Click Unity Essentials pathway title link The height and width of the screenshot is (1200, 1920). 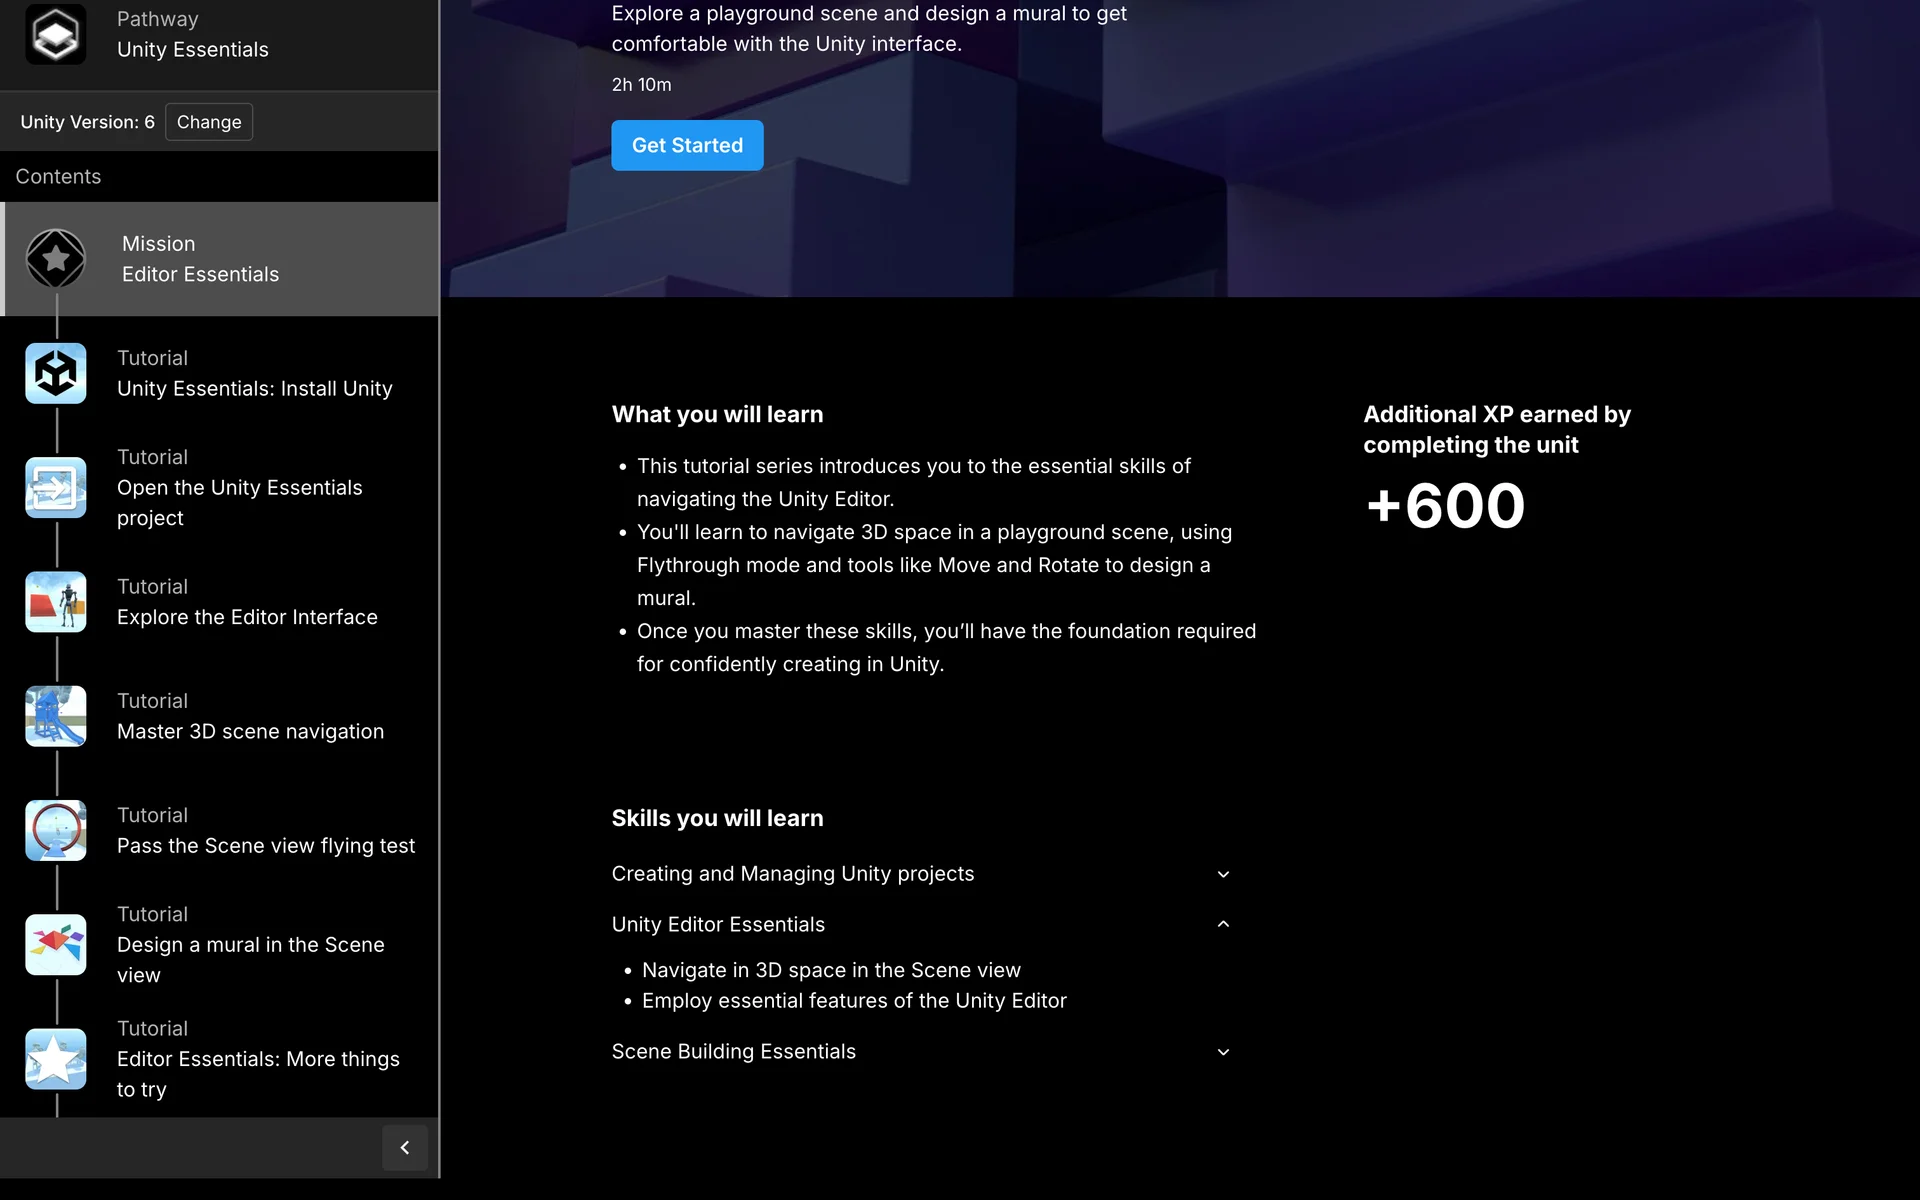tap(192, 50)
